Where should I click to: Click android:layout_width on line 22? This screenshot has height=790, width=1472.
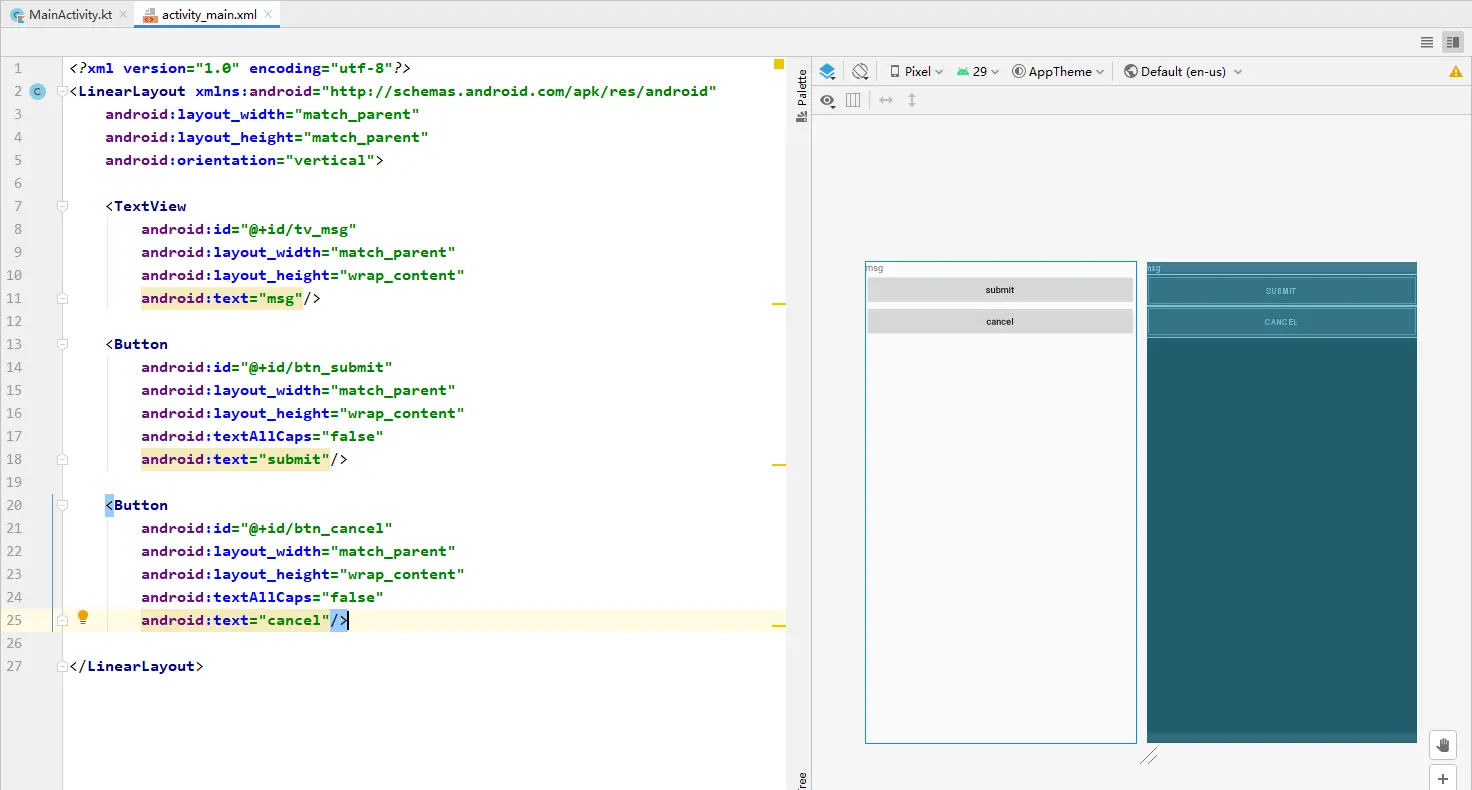(x=231, y=551)
